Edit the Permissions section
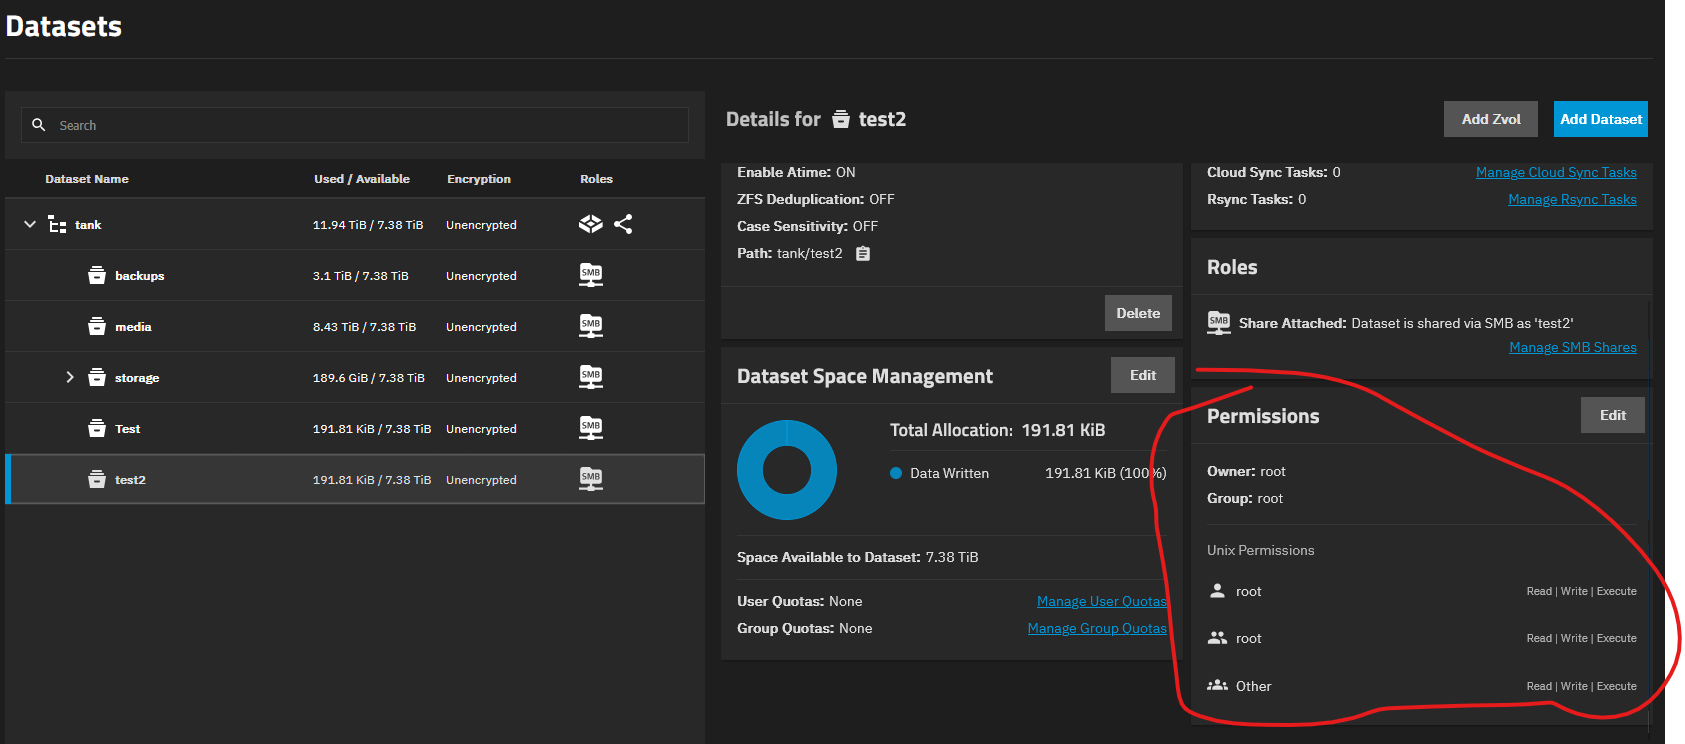1685x744 pixels. tap(1612, 415)
